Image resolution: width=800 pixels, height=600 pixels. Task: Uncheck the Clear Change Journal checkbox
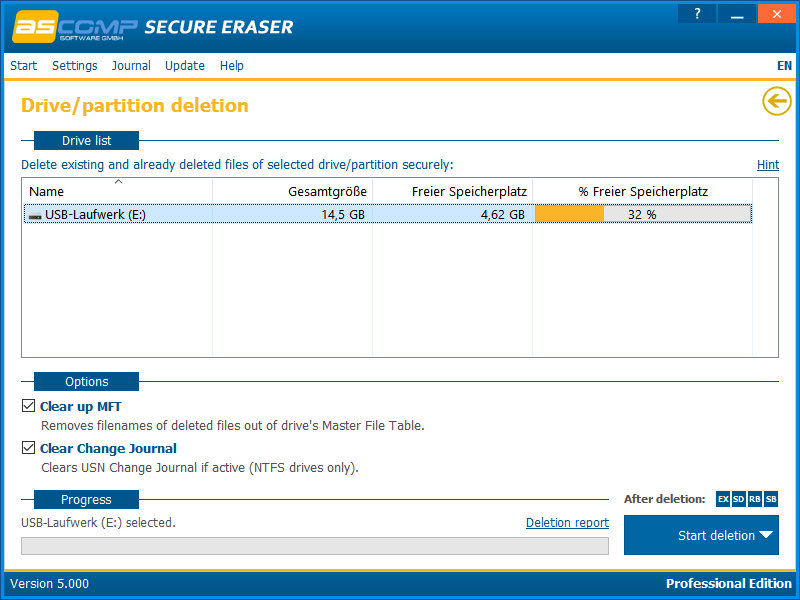point(28,449)
